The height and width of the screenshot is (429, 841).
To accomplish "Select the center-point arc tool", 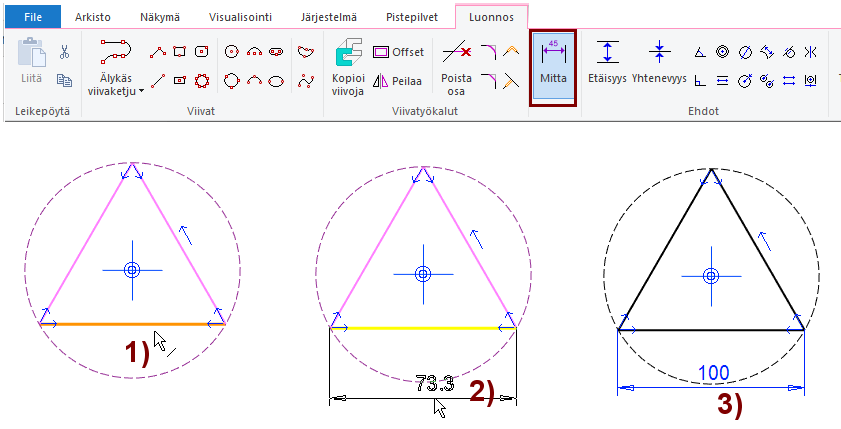I will 254,51.
